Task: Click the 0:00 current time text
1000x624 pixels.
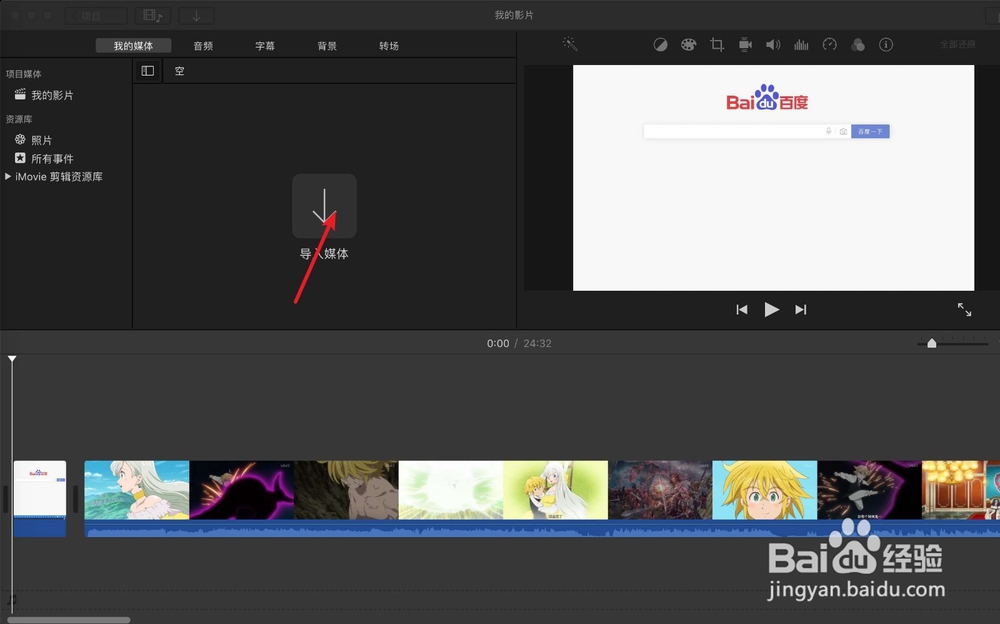Action: point(498,343)
